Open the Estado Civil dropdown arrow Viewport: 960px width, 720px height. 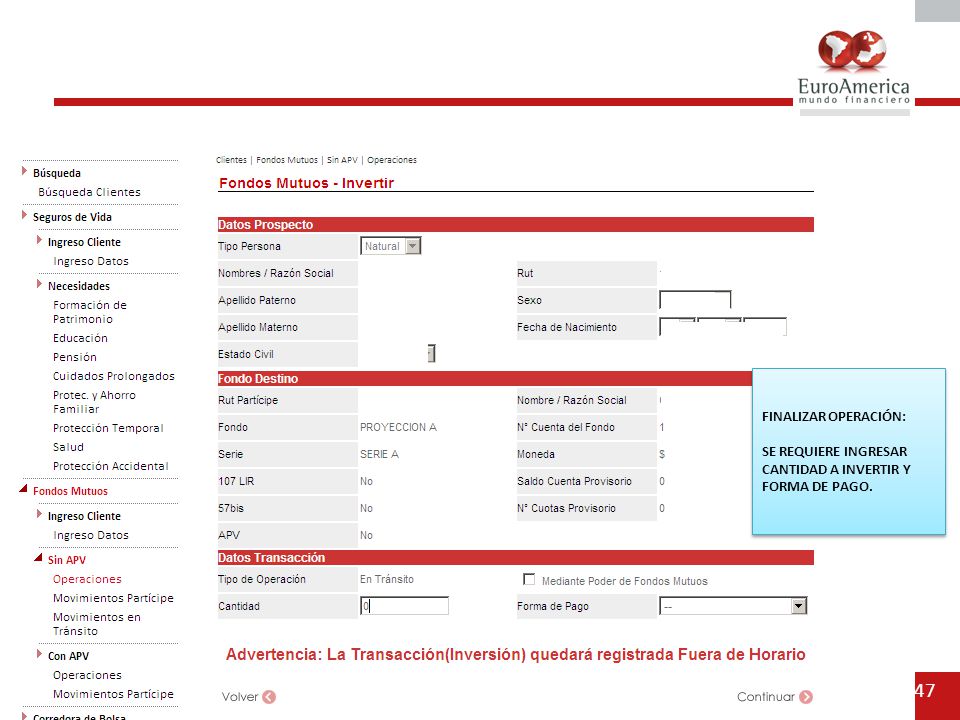tap(431, 353)
